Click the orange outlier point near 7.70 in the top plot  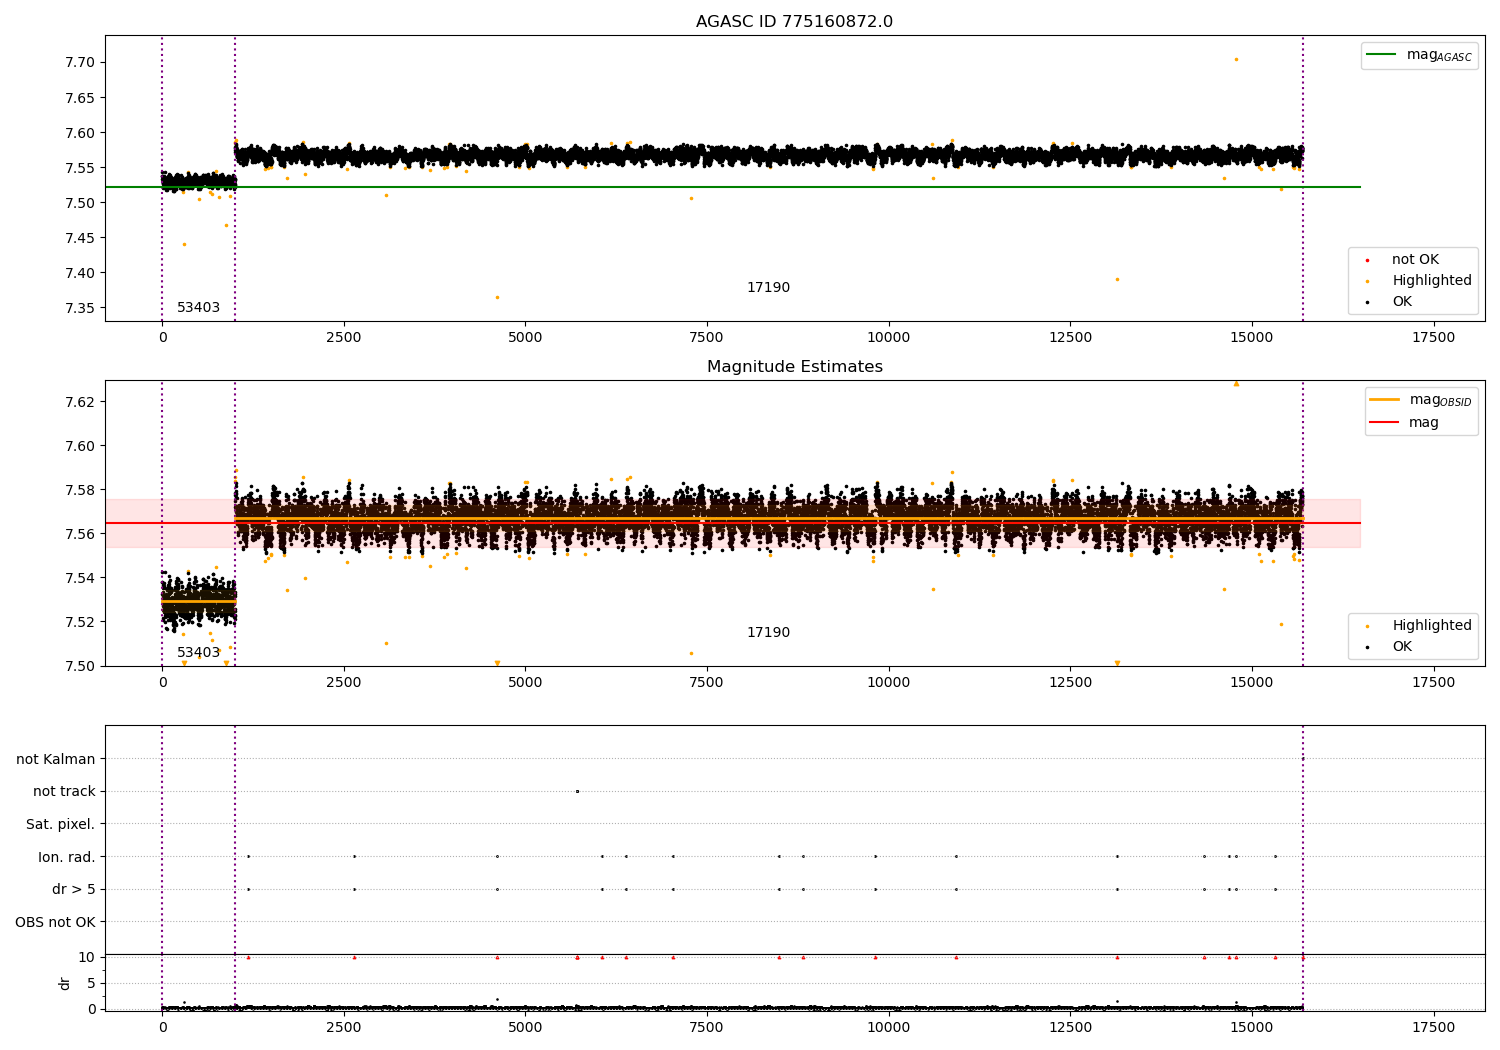(1236, 59)
